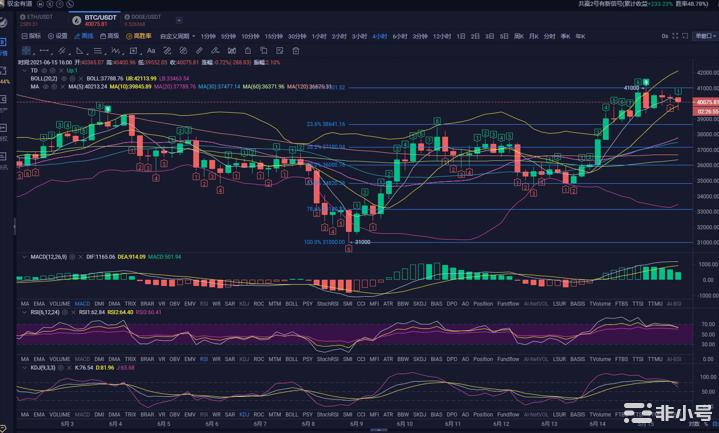Viewport: 719px width, 433px height.
Task: Open settings gear for TD indicator
Action: click(x=53, y=71)
